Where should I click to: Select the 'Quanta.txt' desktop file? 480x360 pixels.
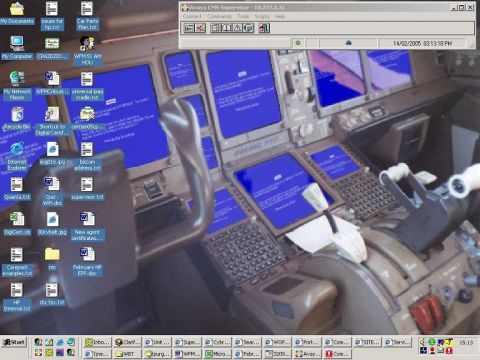(17, 189)
